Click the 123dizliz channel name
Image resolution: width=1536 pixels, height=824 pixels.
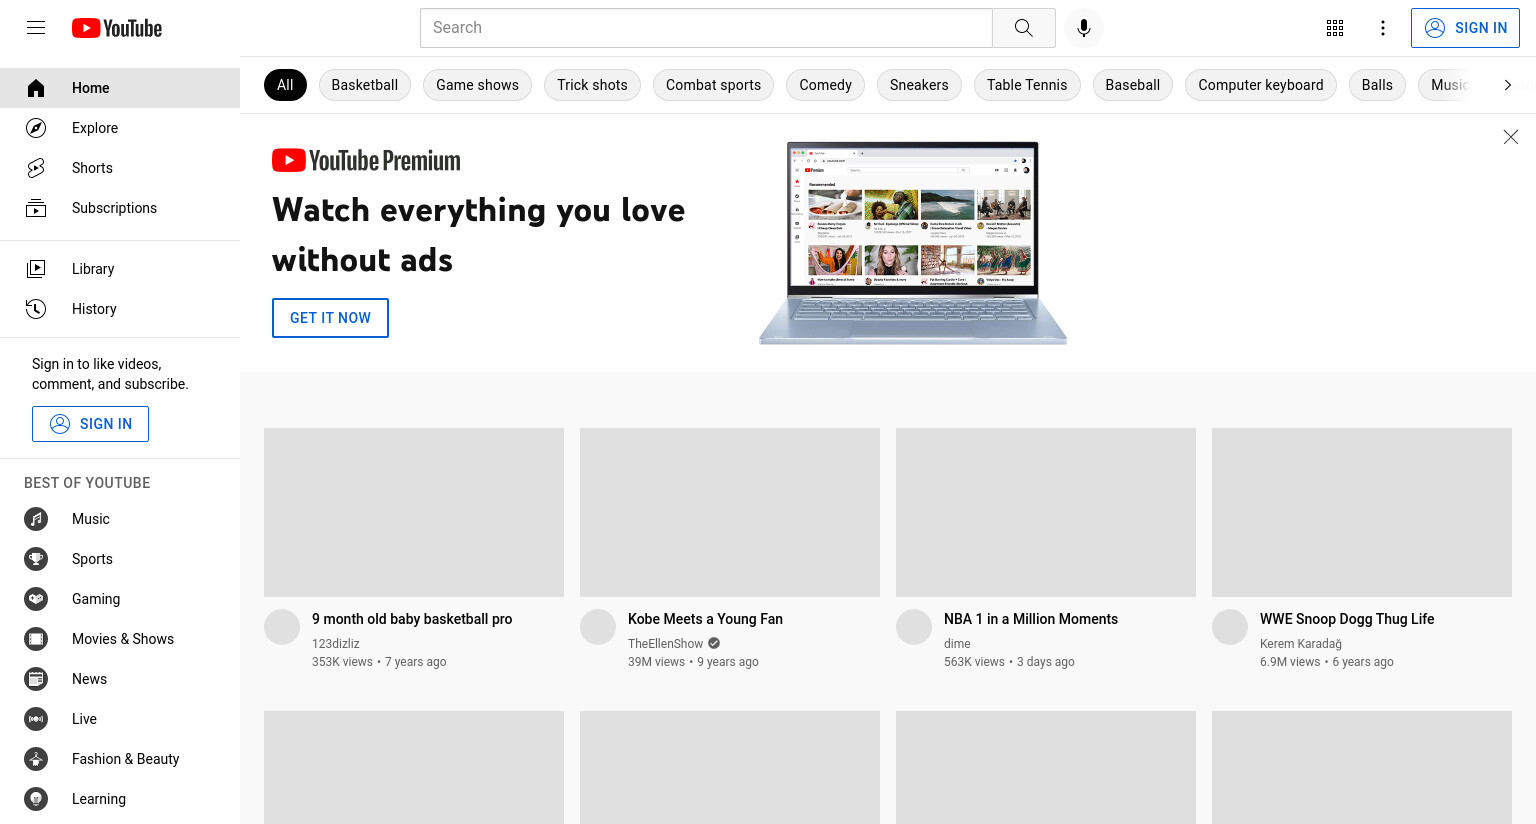[336, 644]
